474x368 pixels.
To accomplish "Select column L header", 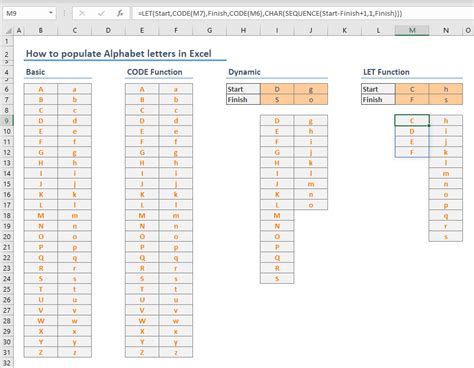I will click(378, 31).
